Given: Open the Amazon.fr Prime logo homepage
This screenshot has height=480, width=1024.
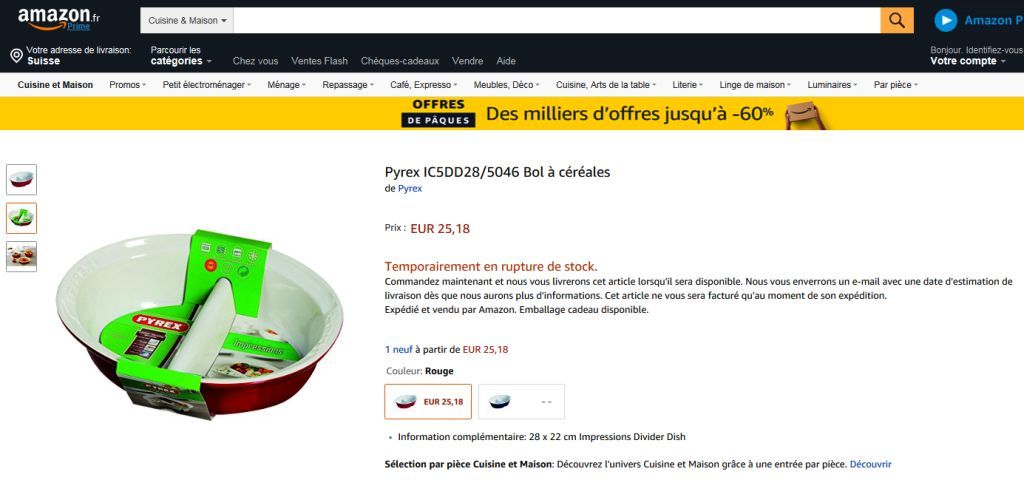Looking at the screenshot, I should 59,20.
